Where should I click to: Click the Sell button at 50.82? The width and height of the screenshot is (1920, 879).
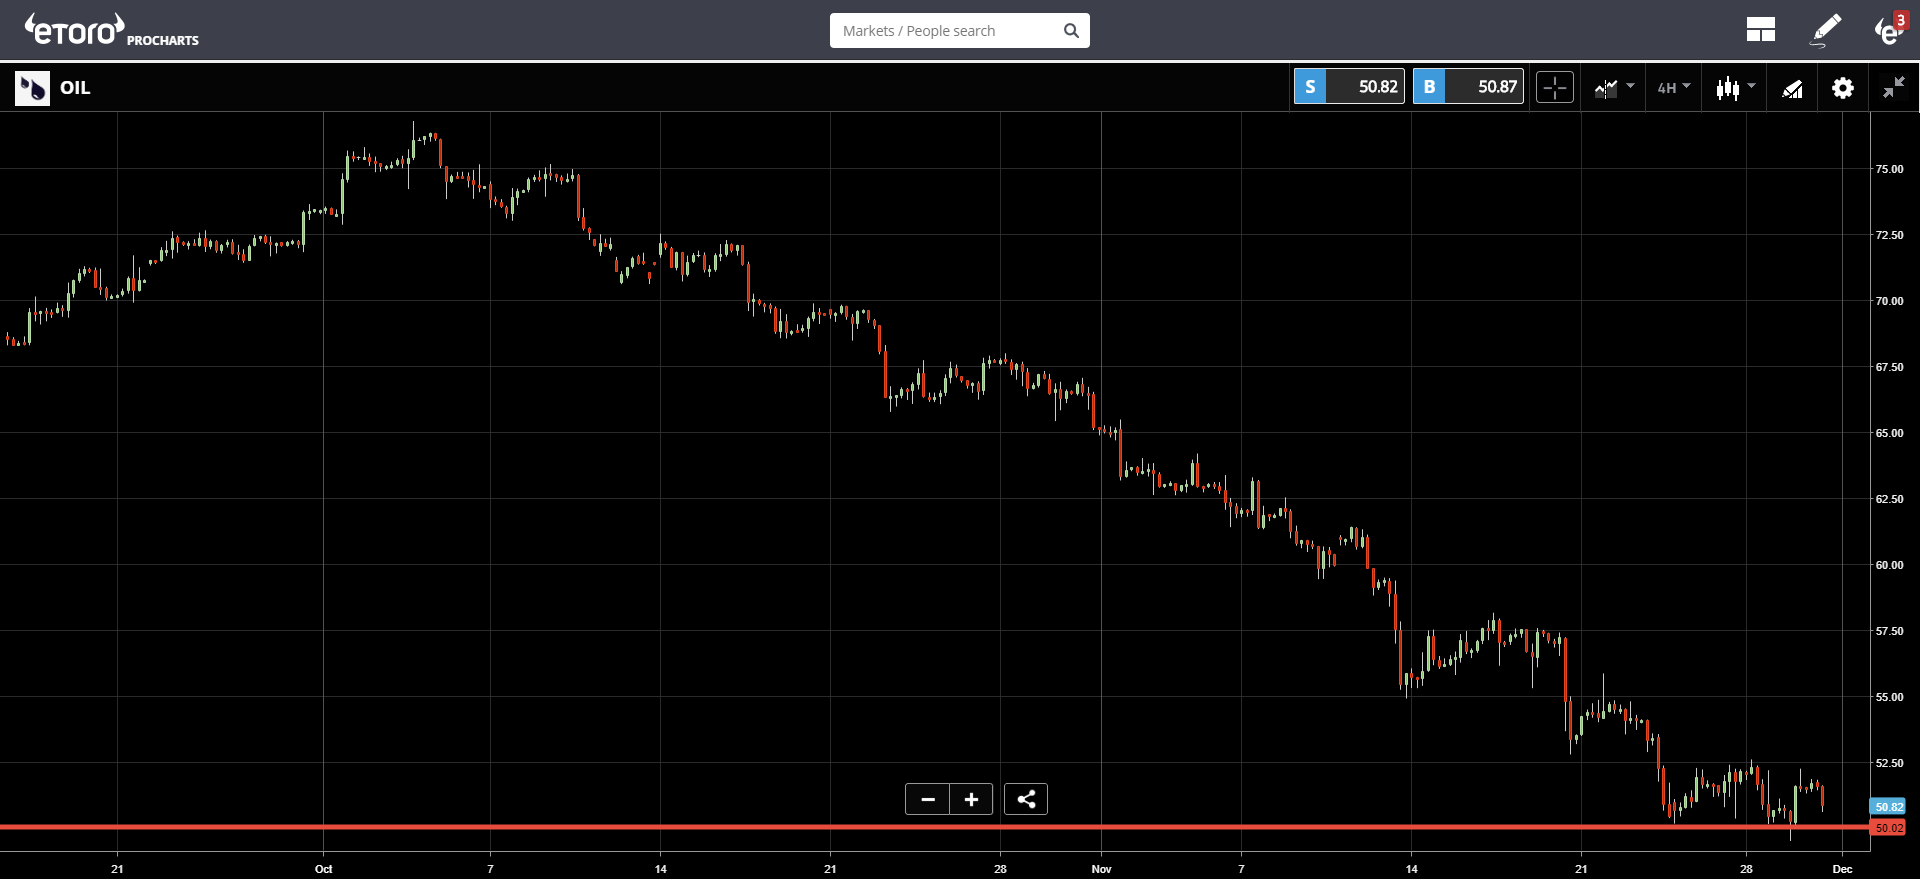pos(1349,87)
